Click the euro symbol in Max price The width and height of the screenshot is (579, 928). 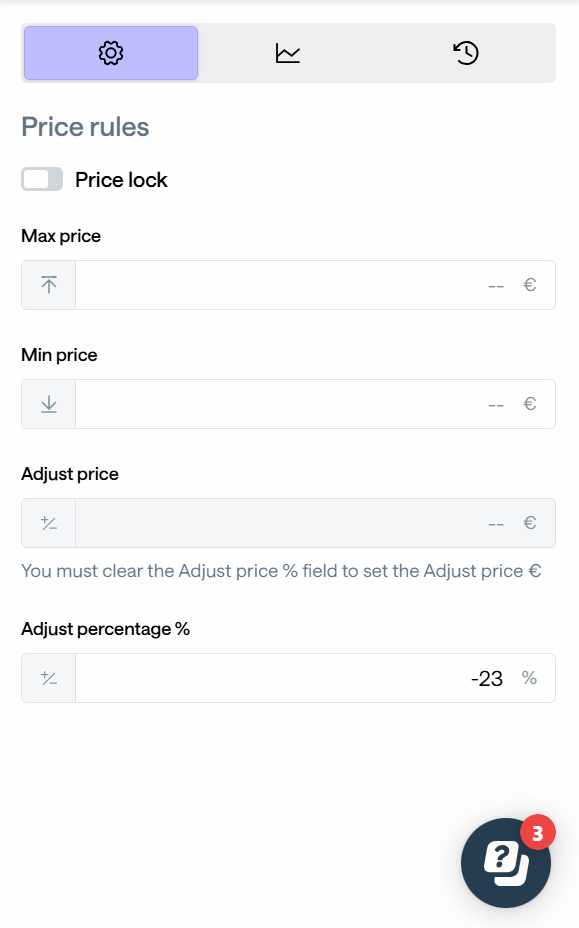click(530, 285)
